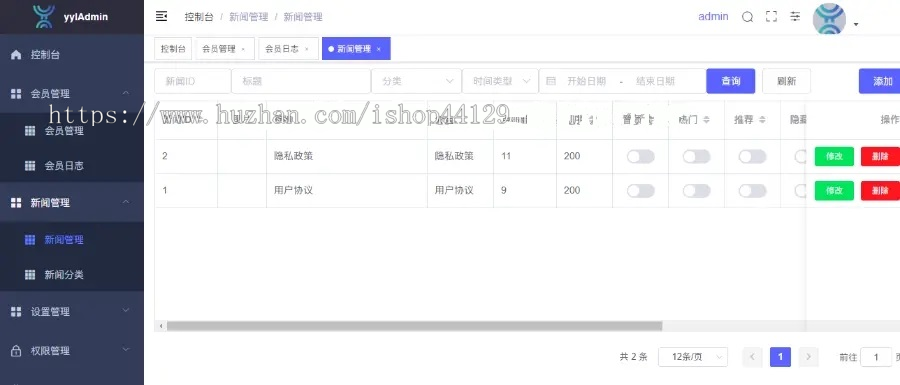Click the grid icon beside 会员管理 group

click(x=16, y=94)
